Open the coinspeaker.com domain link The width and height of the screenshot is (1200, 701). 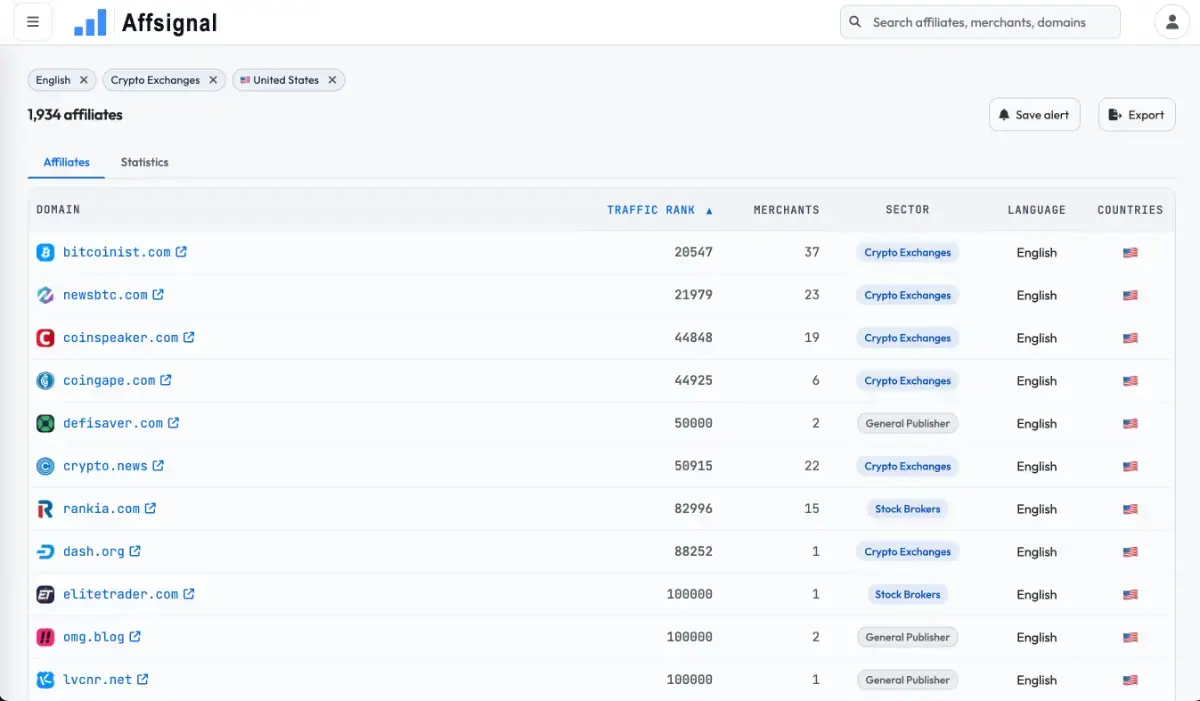(x=121, y=338)
